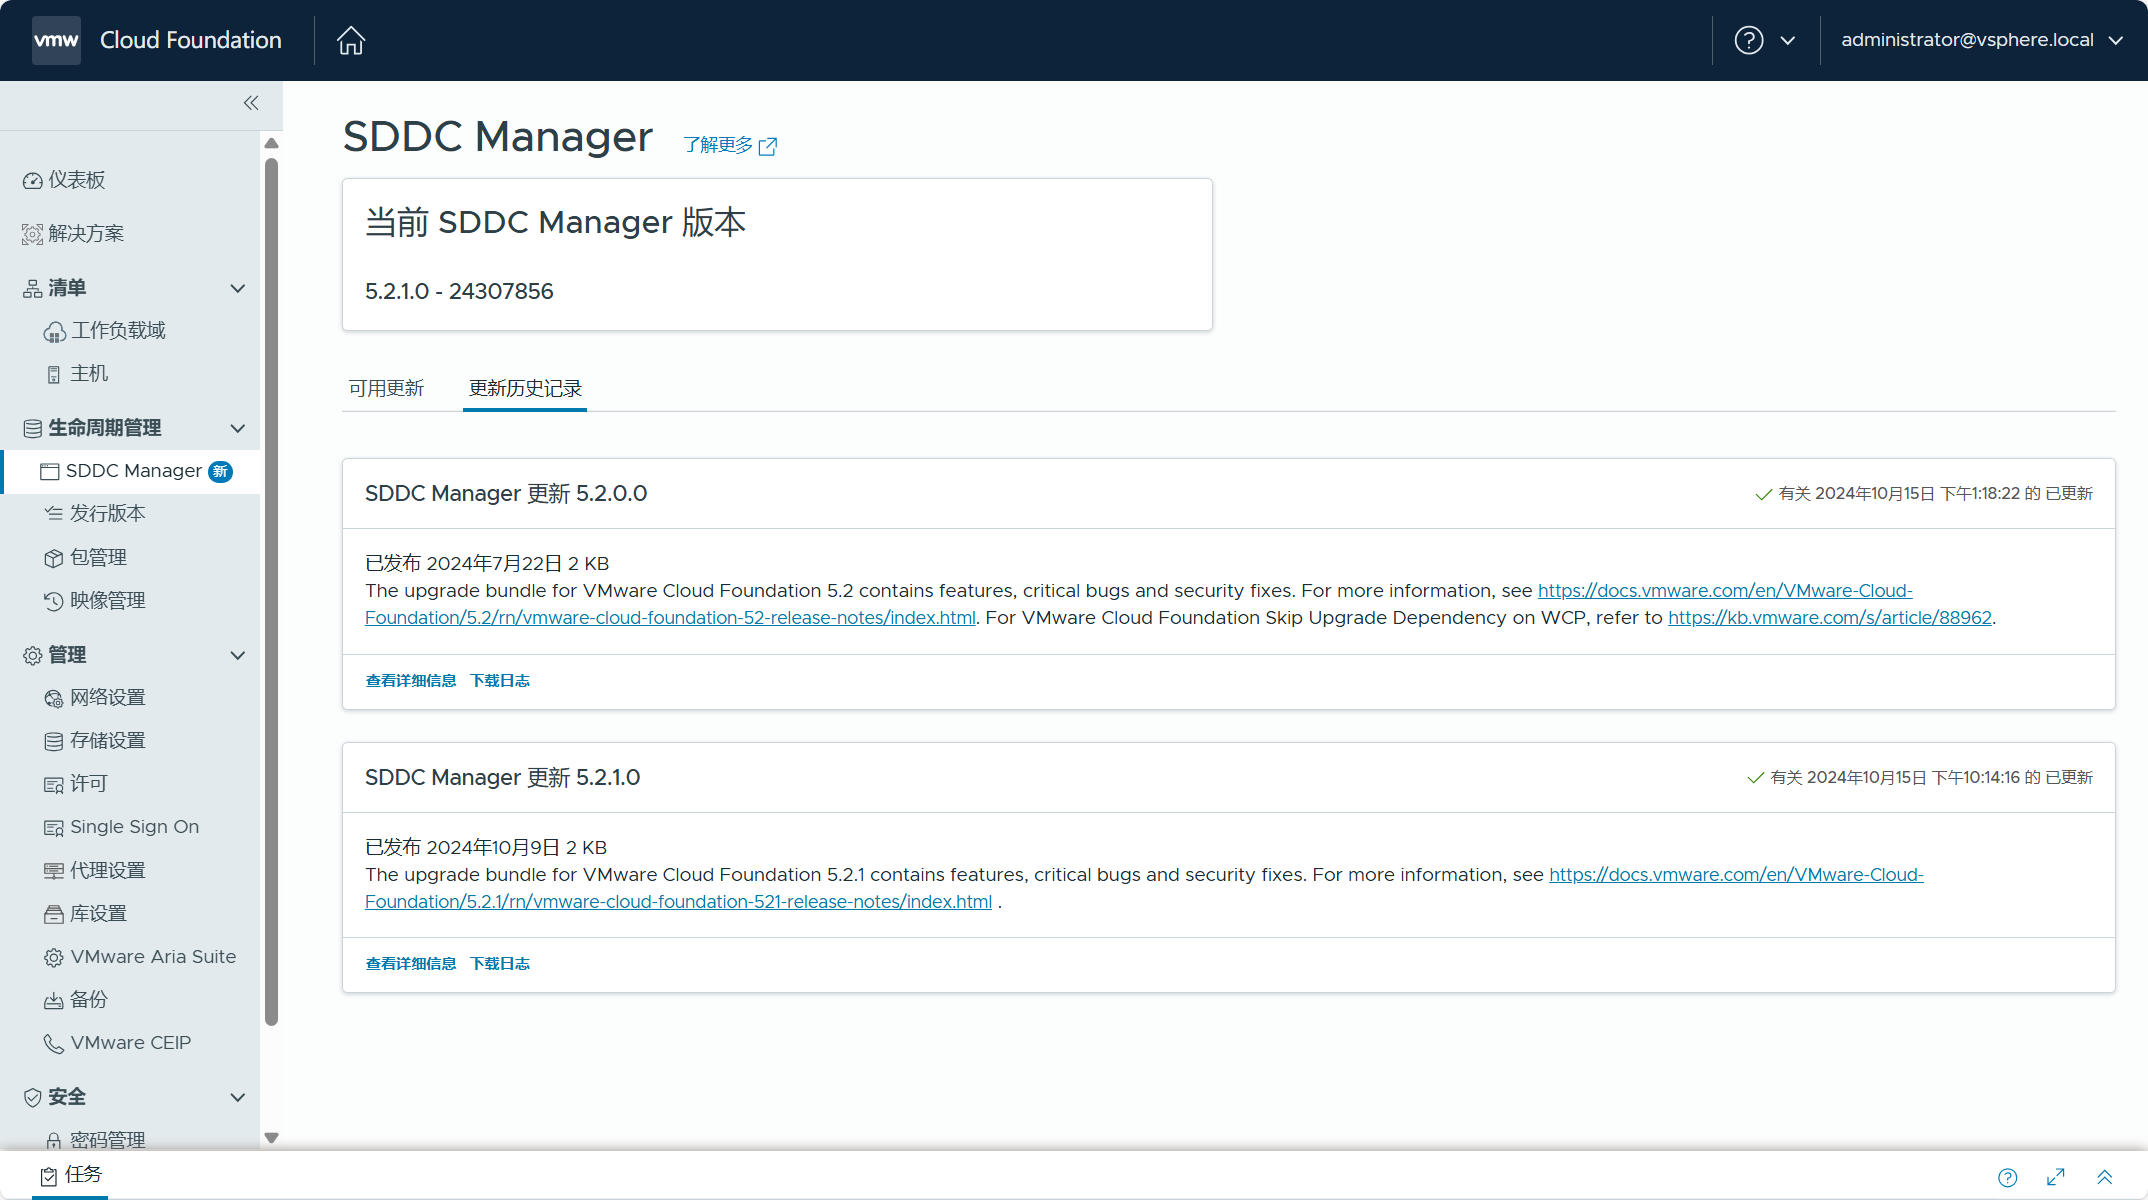Open VMware CEIP page

point(130,1043)
